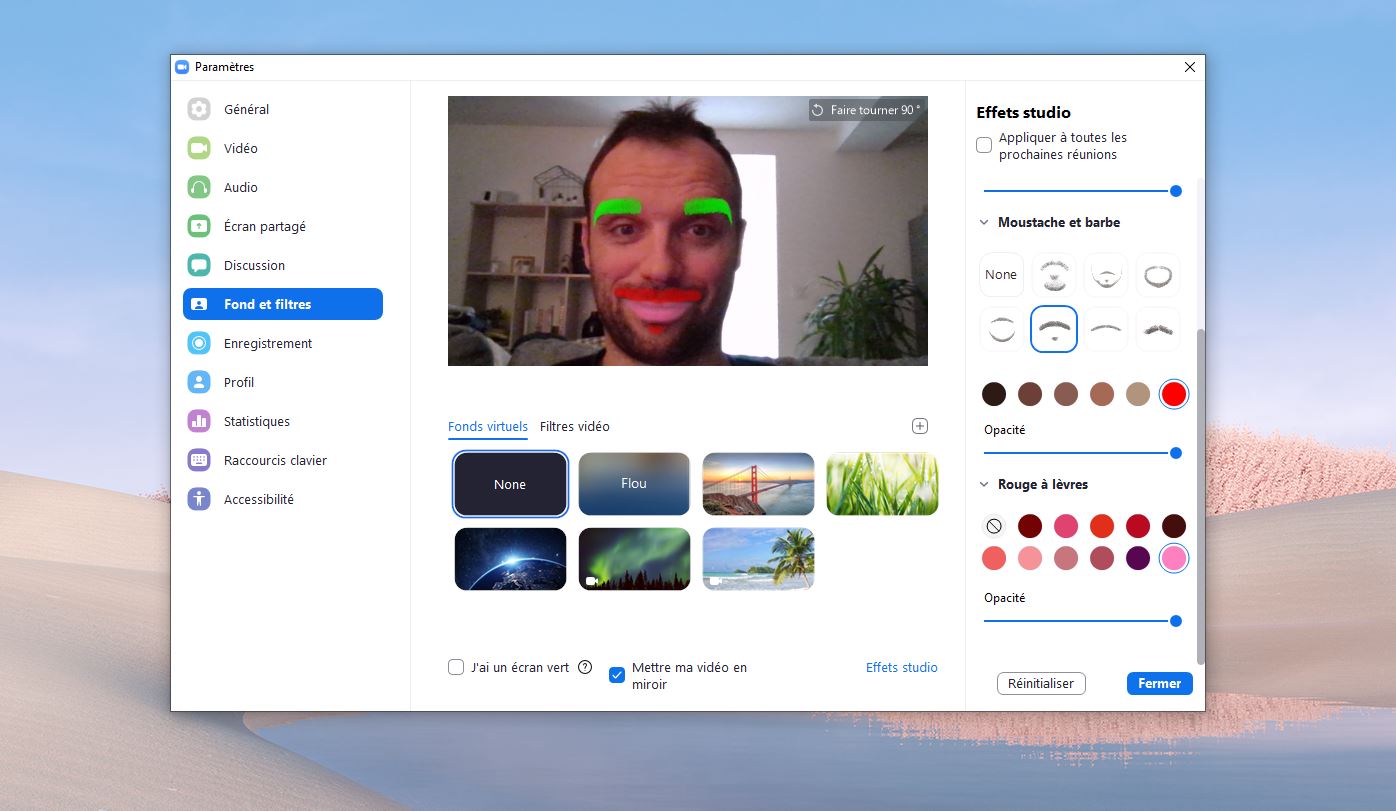
Task: Click the blue Fermer button
Action: (x=1159, y=683)
